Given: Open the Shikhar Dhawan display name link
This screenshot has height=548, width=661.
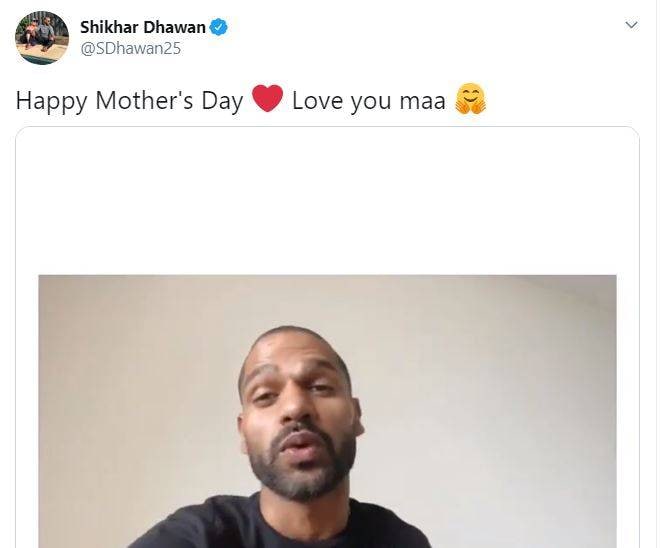Looking at the screenshot, I should click(x=142, y=27).
